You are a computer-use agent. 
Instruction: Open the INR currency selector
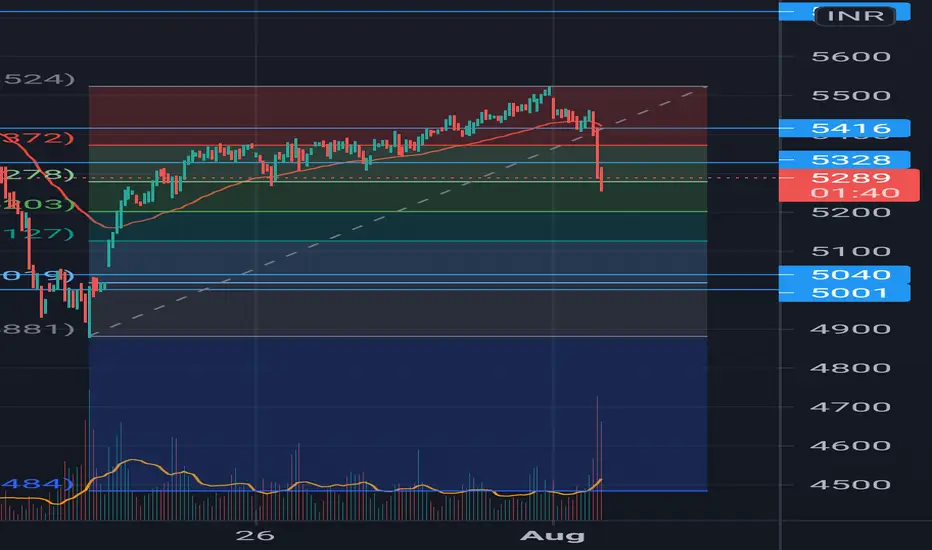click(x=855, y=15)
